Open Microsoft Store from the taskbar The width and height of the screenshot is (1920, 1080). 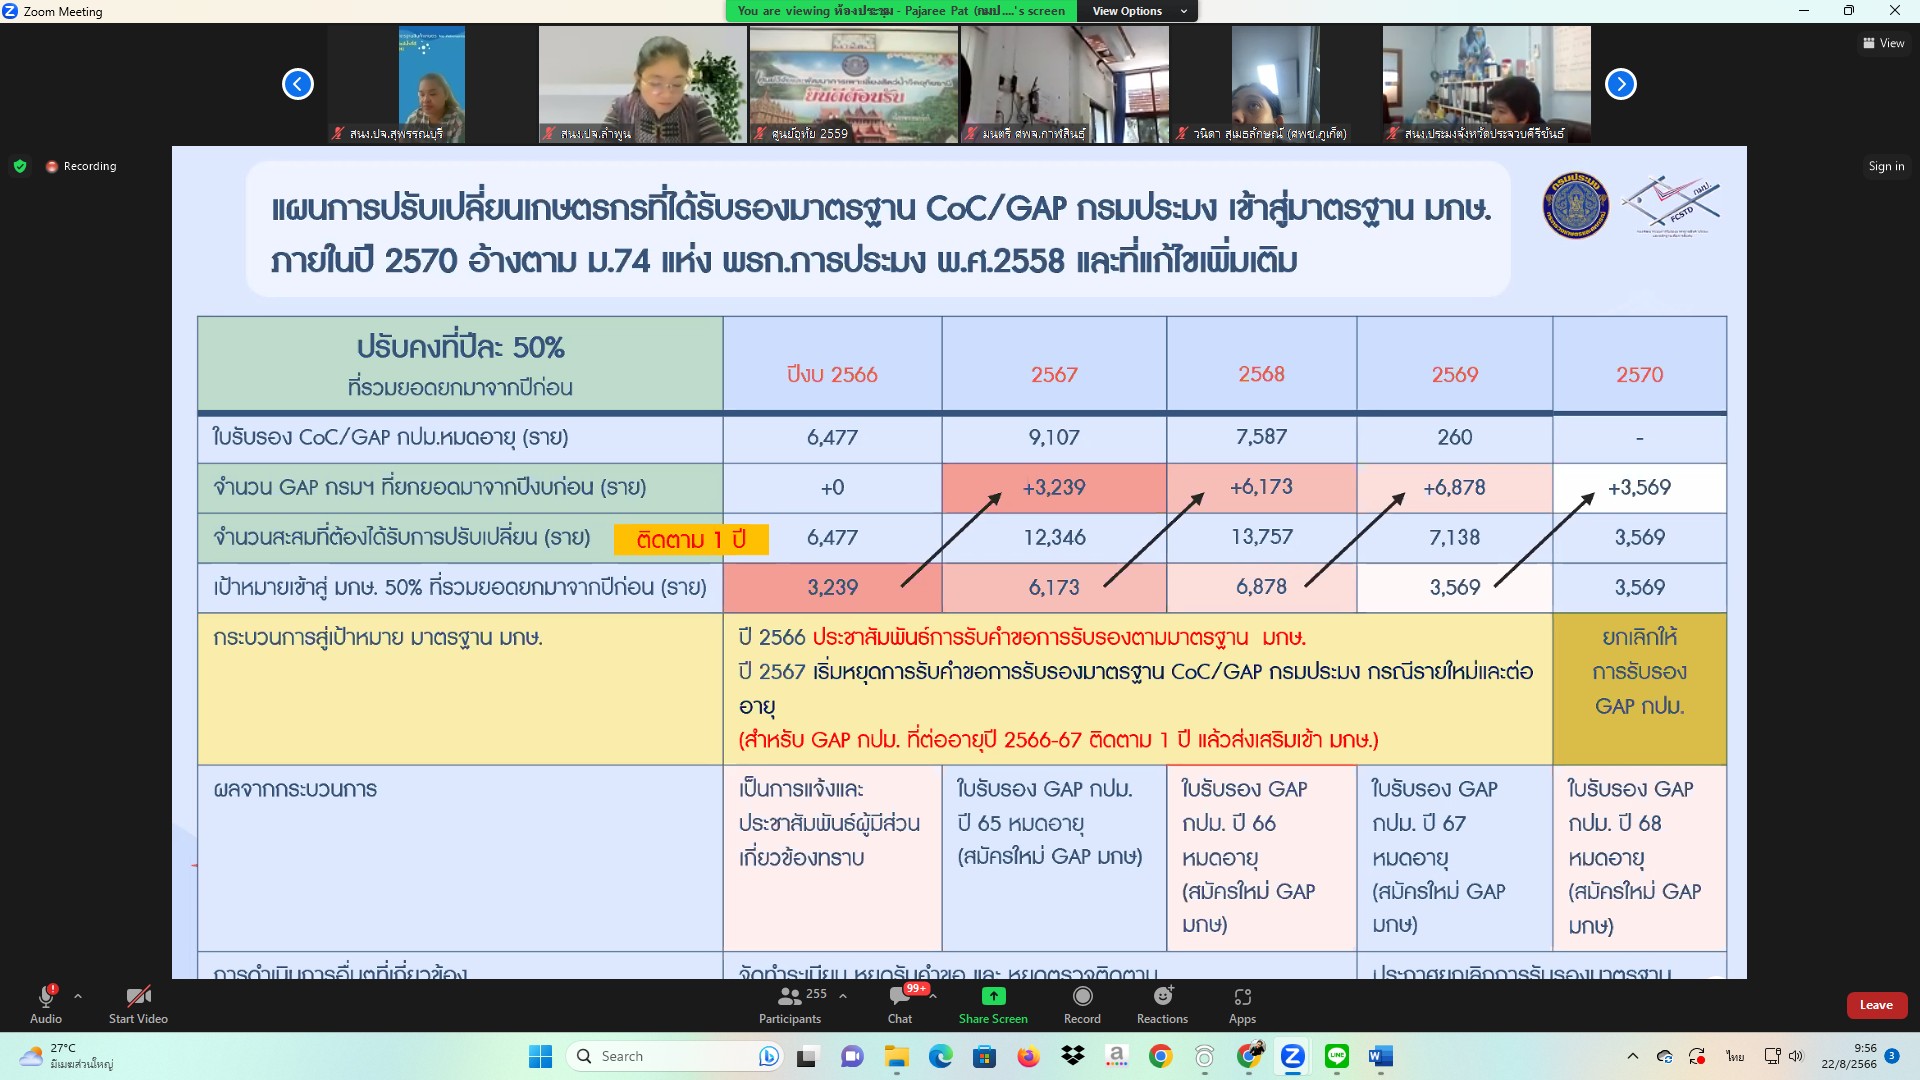[x=985, y=1056]
